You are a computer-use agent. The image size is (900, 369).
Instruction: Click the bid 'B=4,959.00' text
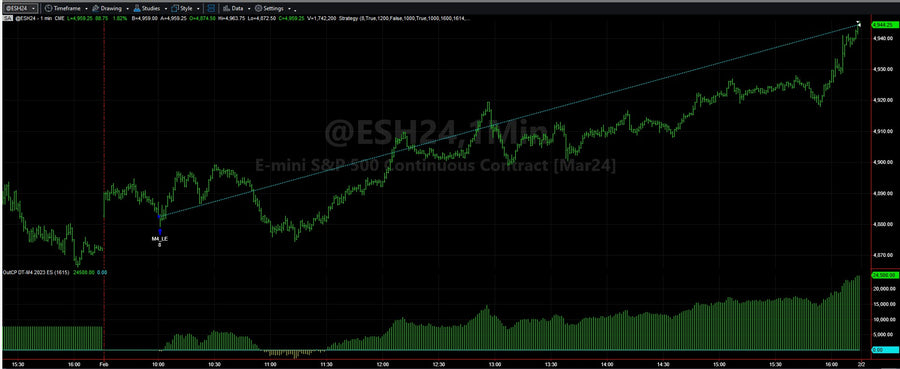click(145, 18)
